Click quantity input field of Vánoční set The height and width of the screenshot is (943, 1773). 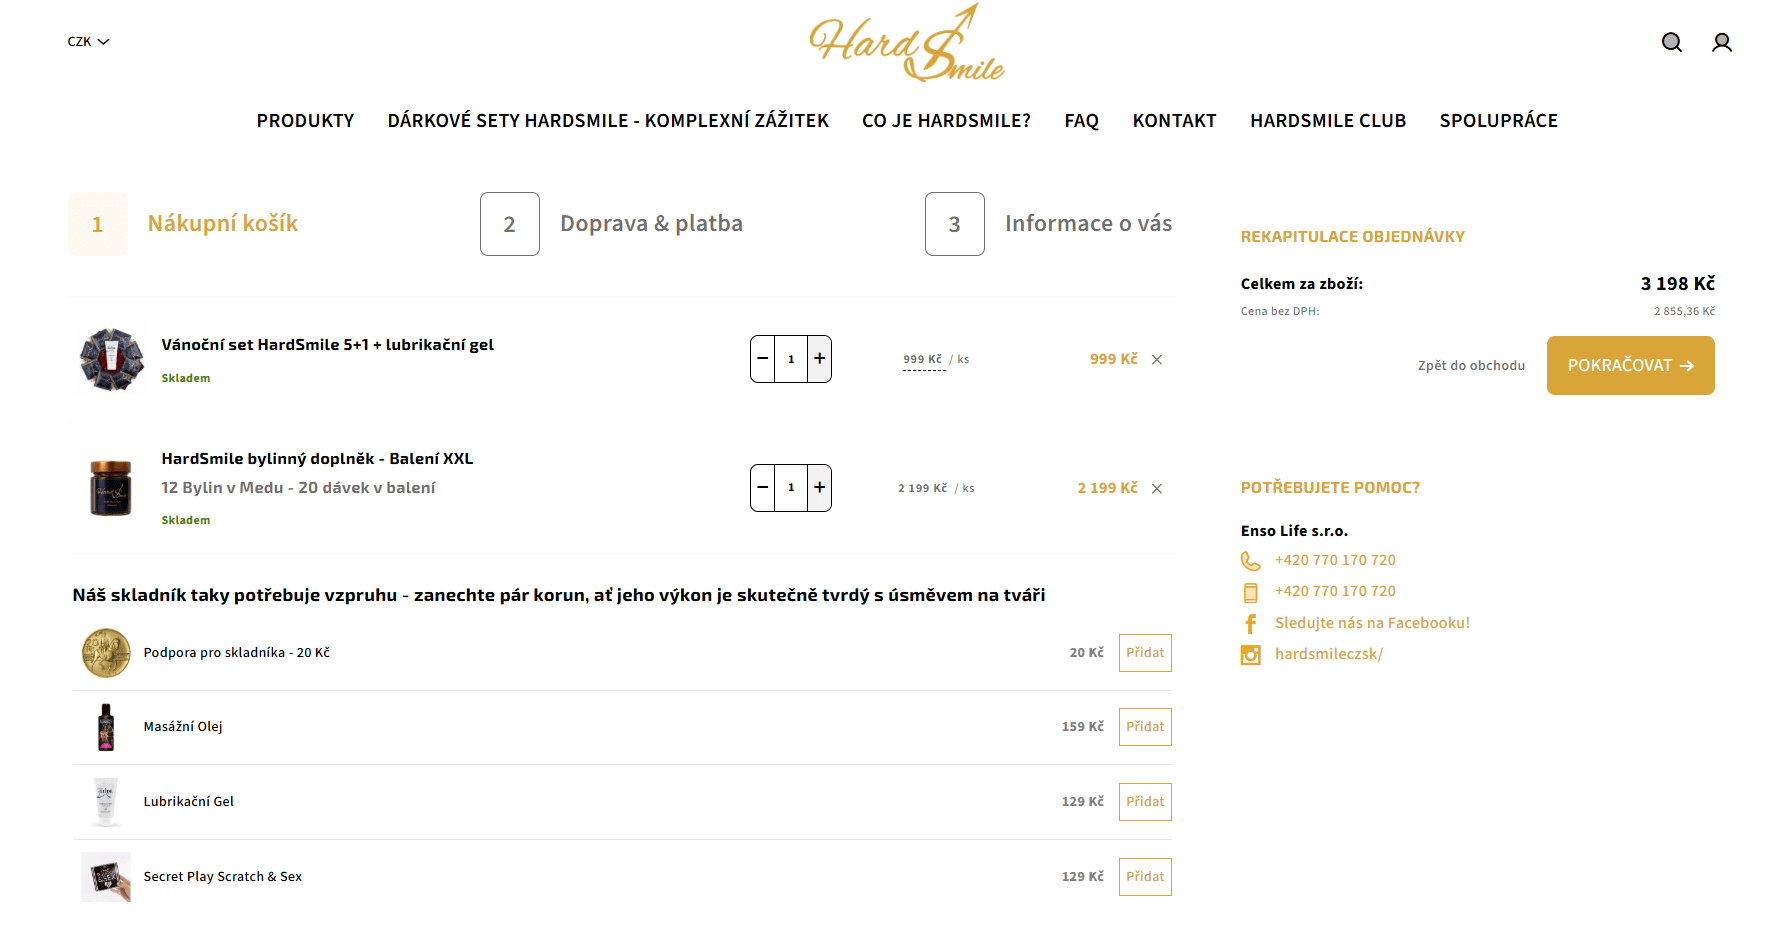tap(790, 358)
